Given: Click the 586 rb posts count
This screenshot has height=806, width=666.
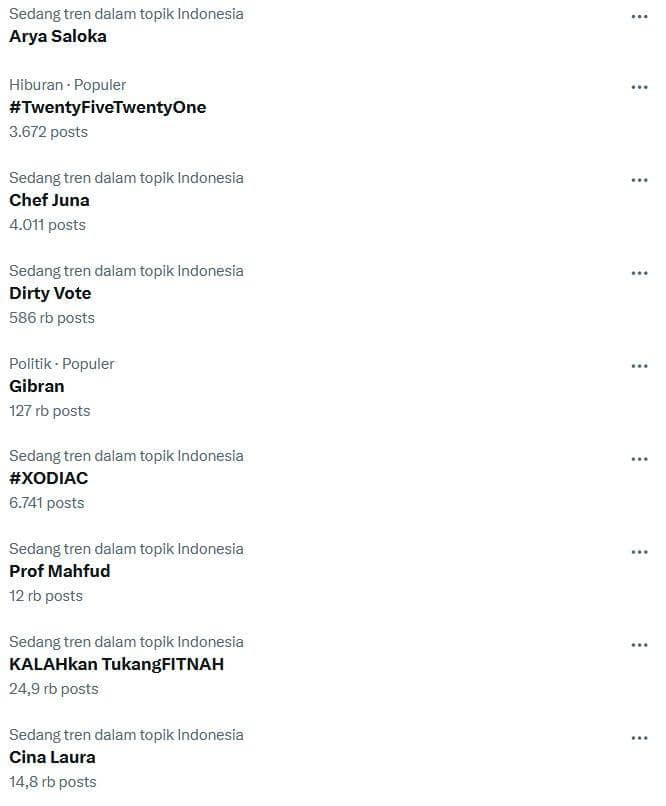Looking at the screenshot, I should click(x=52, y=318).
